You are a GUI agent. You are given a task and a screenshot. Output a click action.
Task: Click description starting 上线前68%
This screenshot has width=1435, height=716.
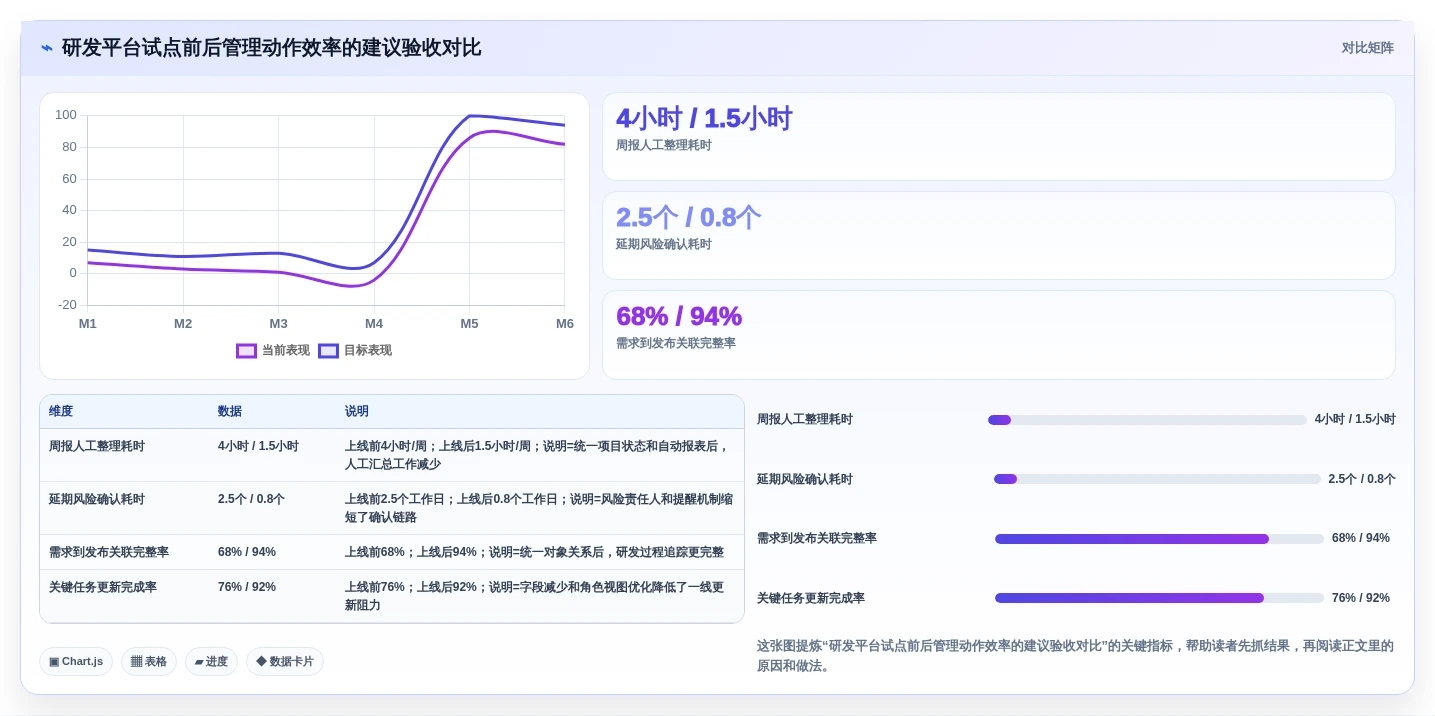coord(534,552)
